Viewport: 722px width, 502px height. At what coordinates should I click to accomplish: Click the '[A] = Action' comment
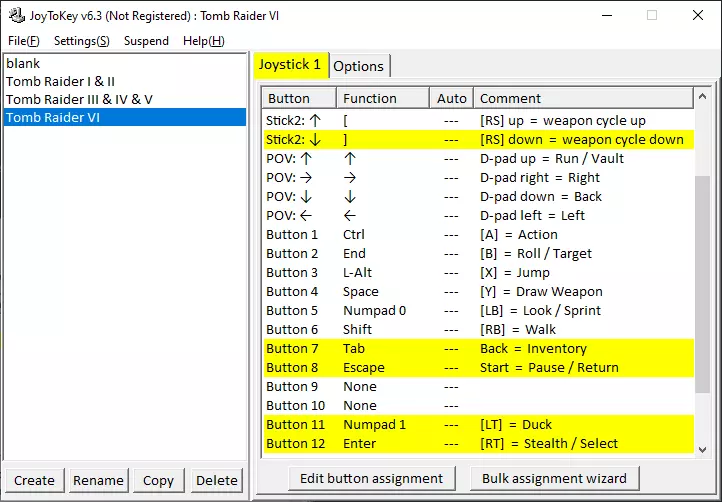[x=518, y=234]
